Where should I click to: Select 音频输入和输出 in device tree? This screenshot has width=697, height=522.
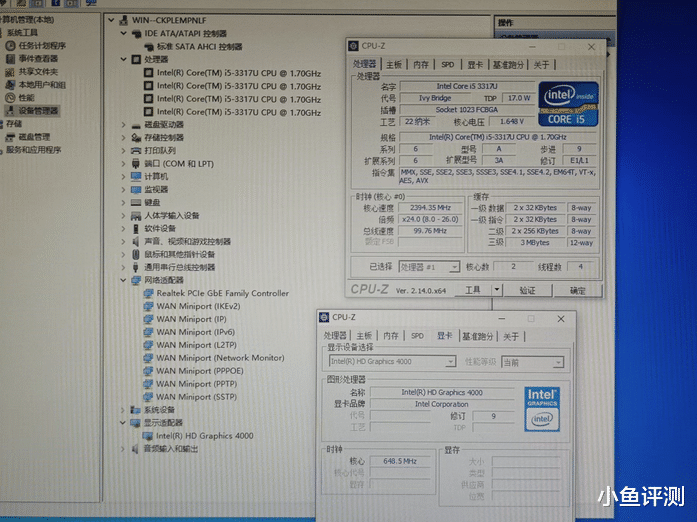[171, 449]
